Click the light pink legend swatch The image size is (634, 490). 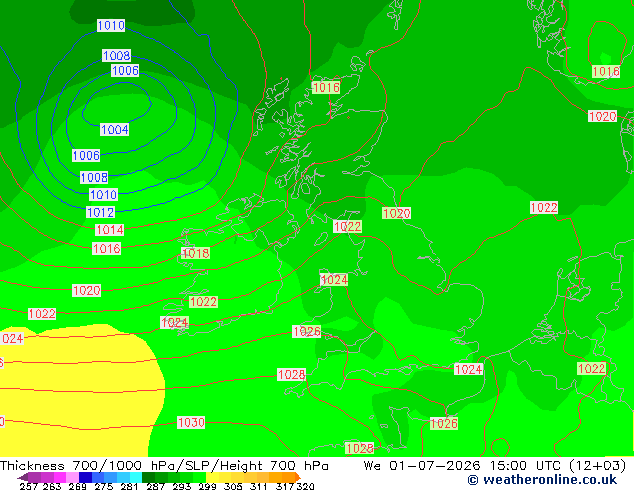[x=72, y=477]
